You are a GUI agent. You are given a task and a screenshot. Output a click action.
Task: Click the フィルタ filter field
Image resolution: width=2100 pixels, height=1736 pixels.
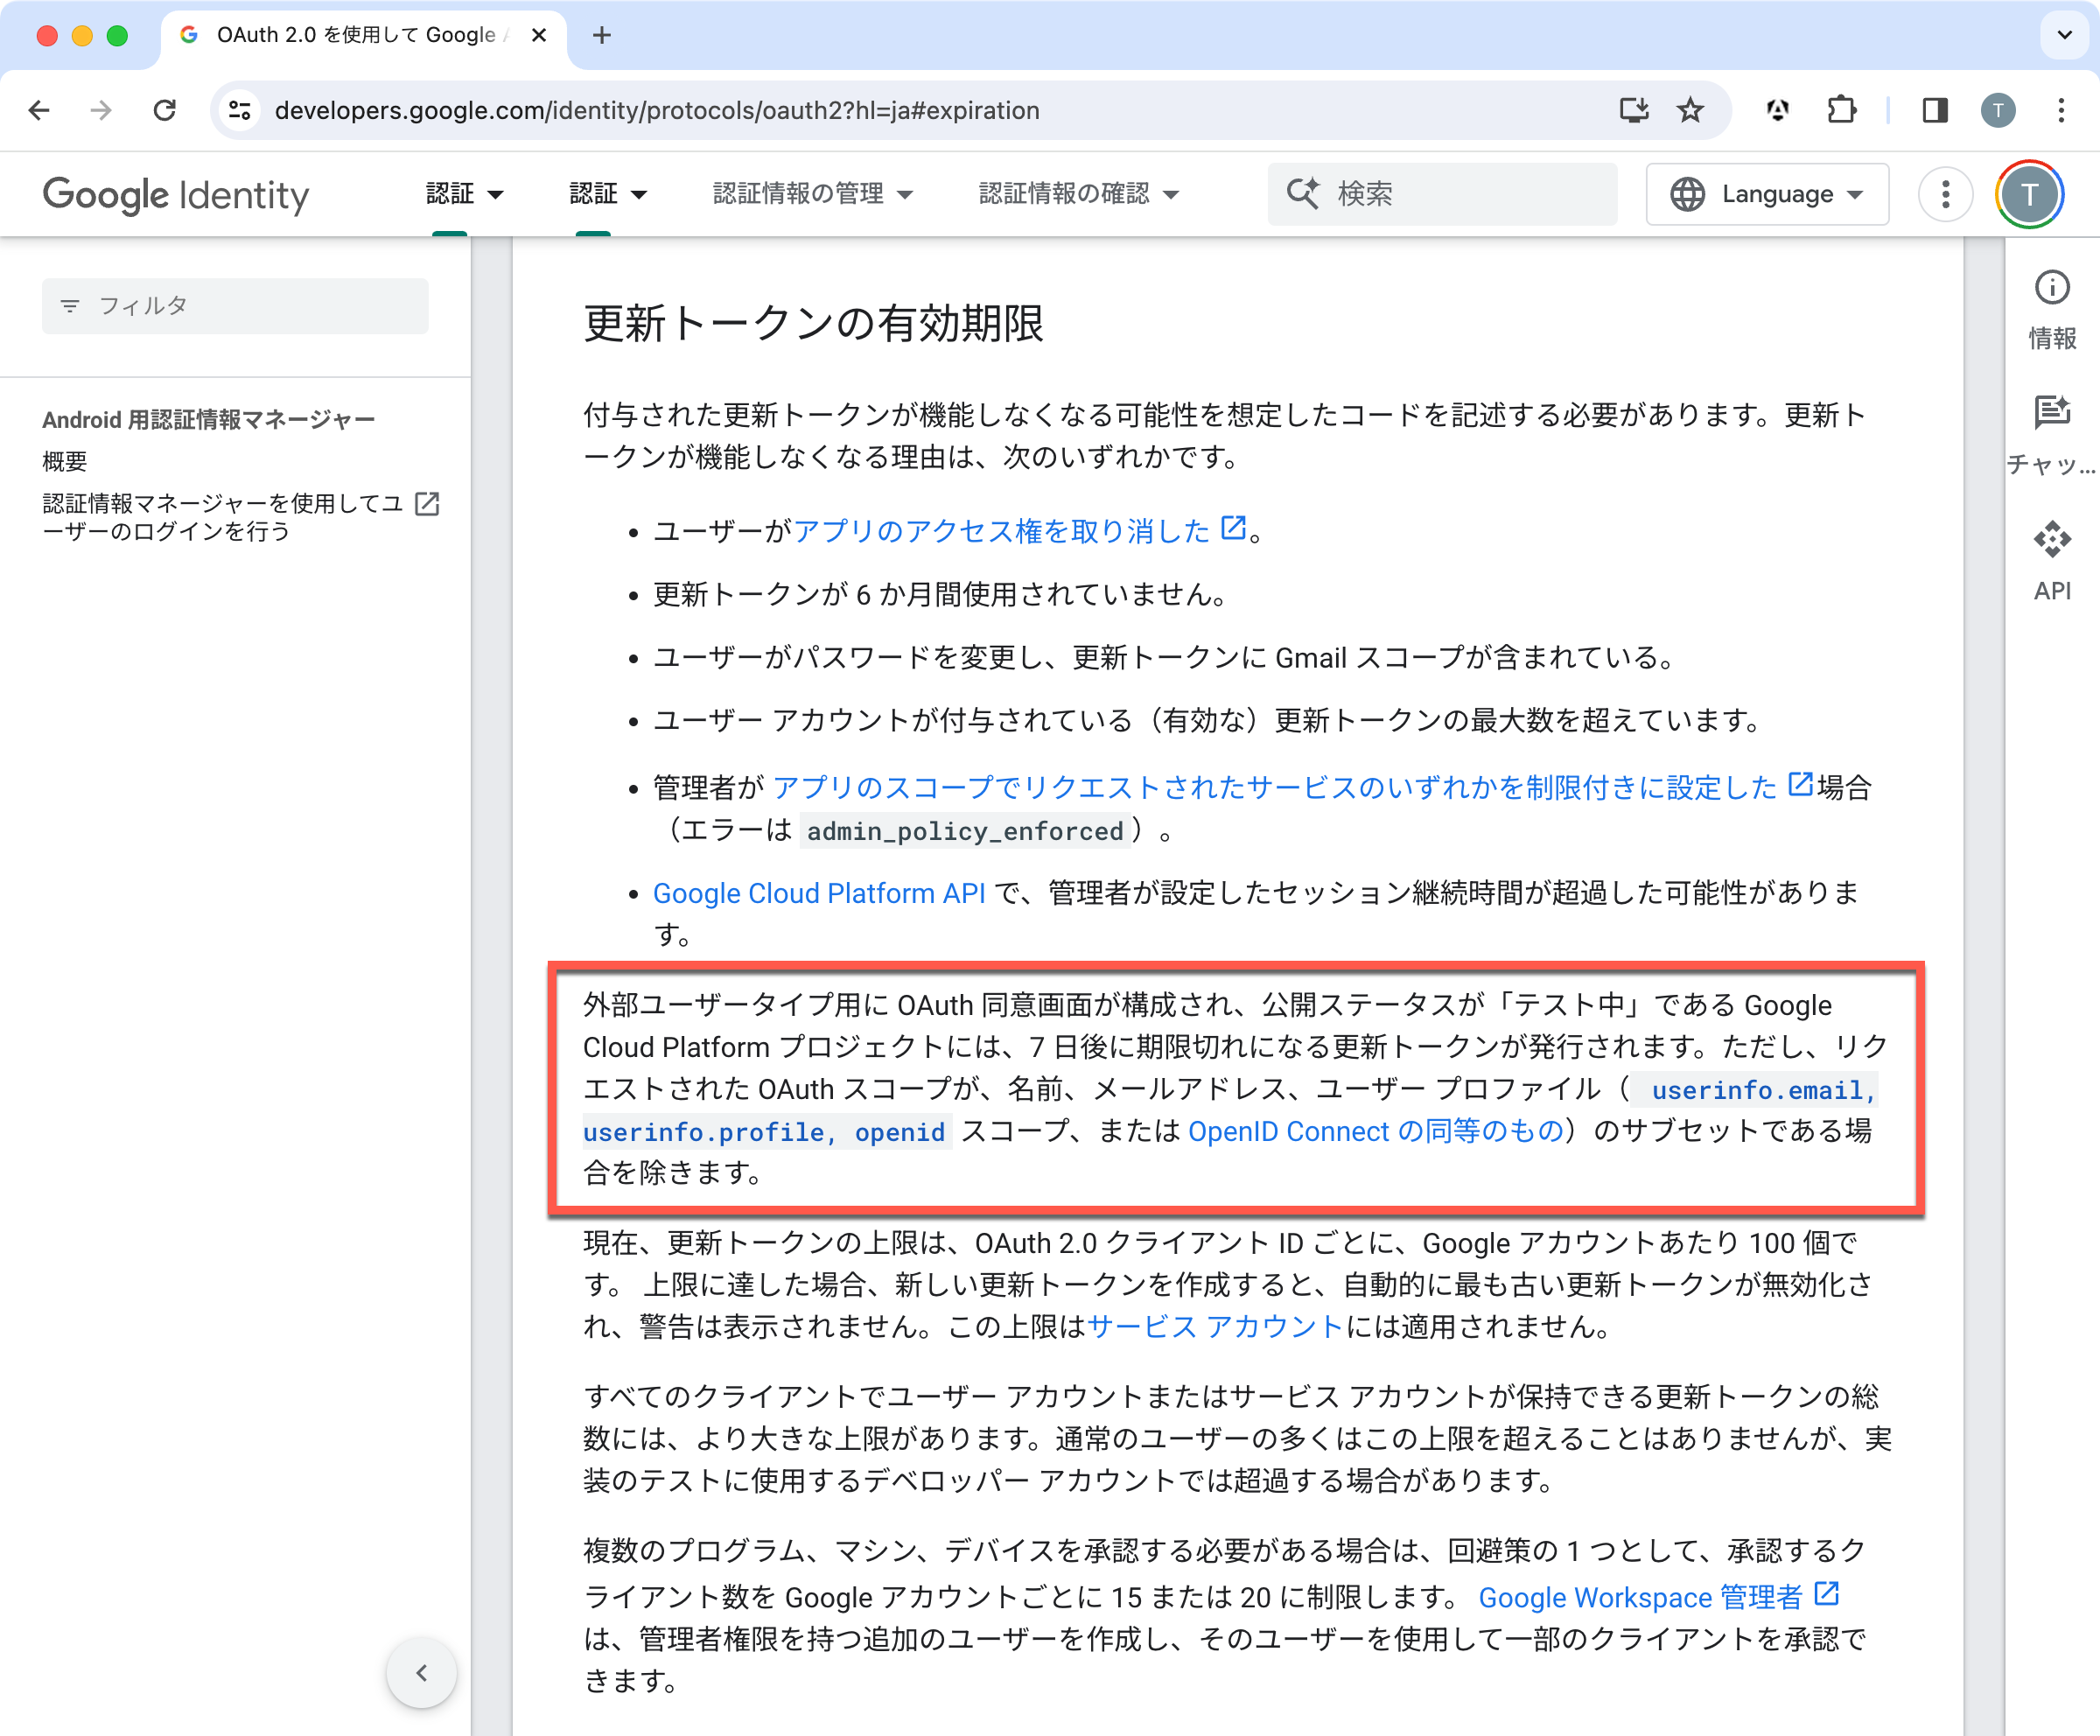coord(235,306)
